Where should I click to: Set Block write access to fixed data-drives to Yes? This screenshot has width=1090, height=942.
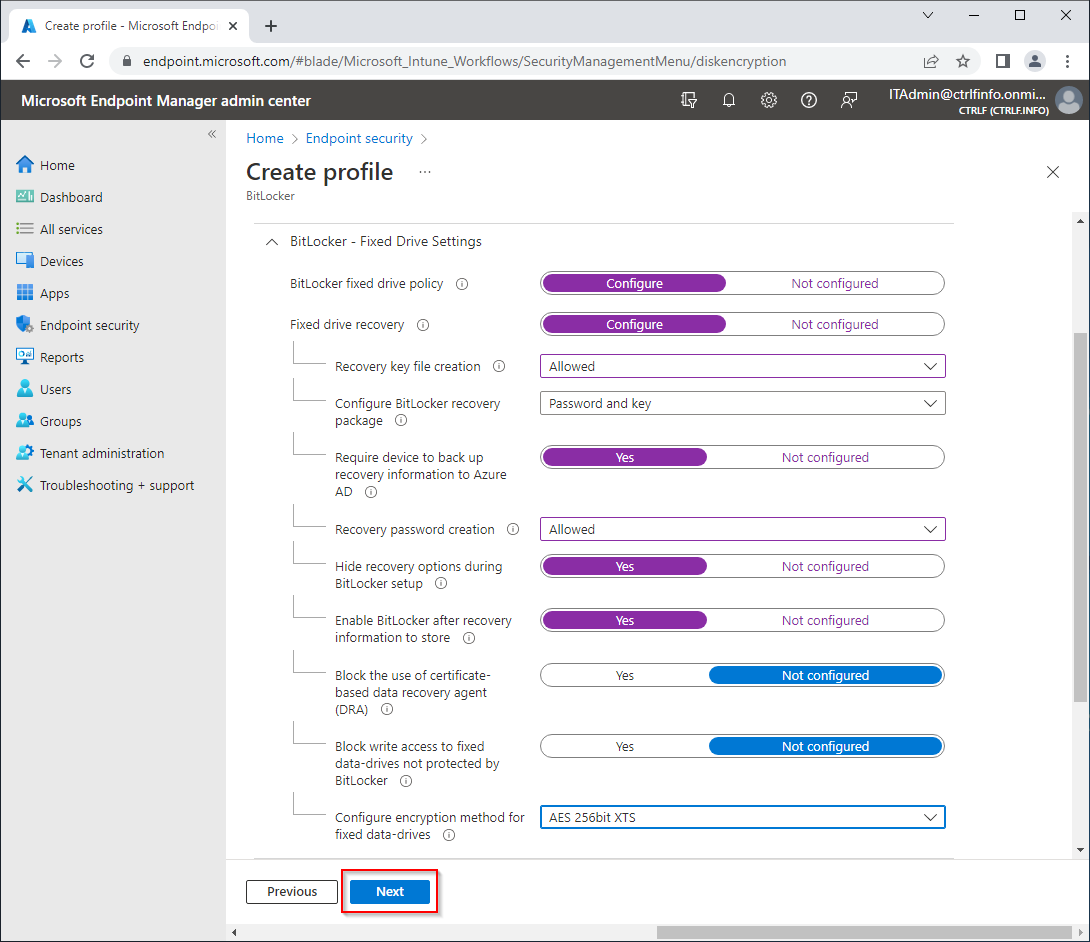point(624,746)
